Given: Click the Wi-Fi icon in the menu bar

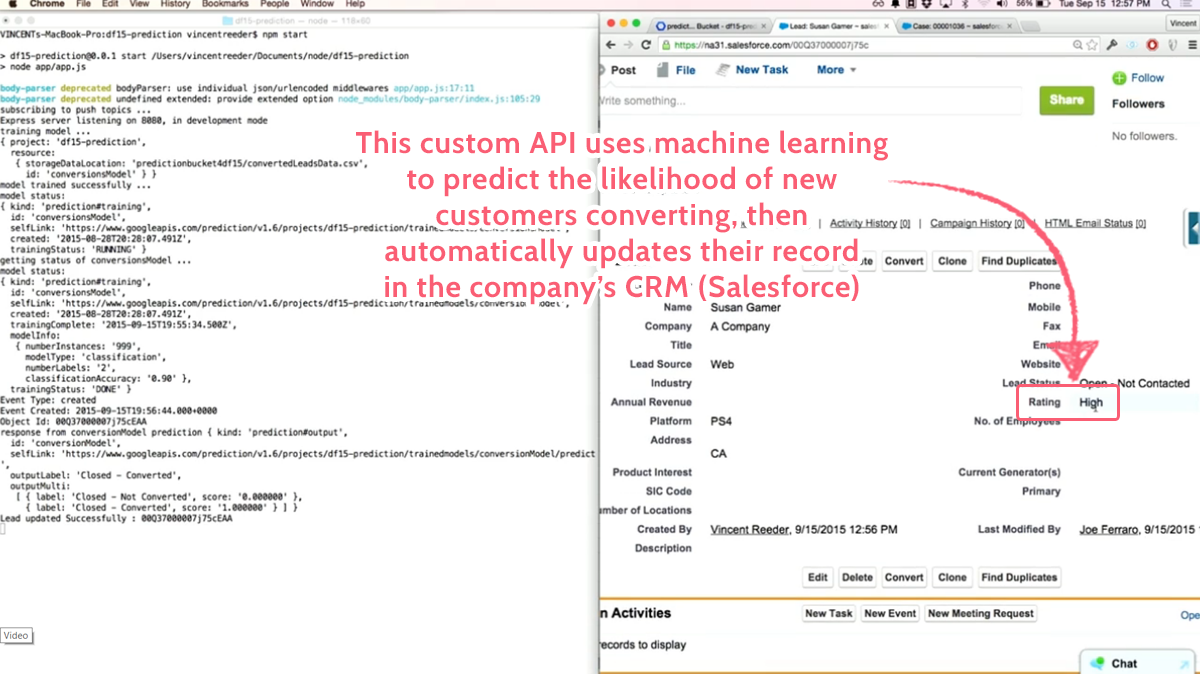Looking at the screenshot, I should pos(984,4).
